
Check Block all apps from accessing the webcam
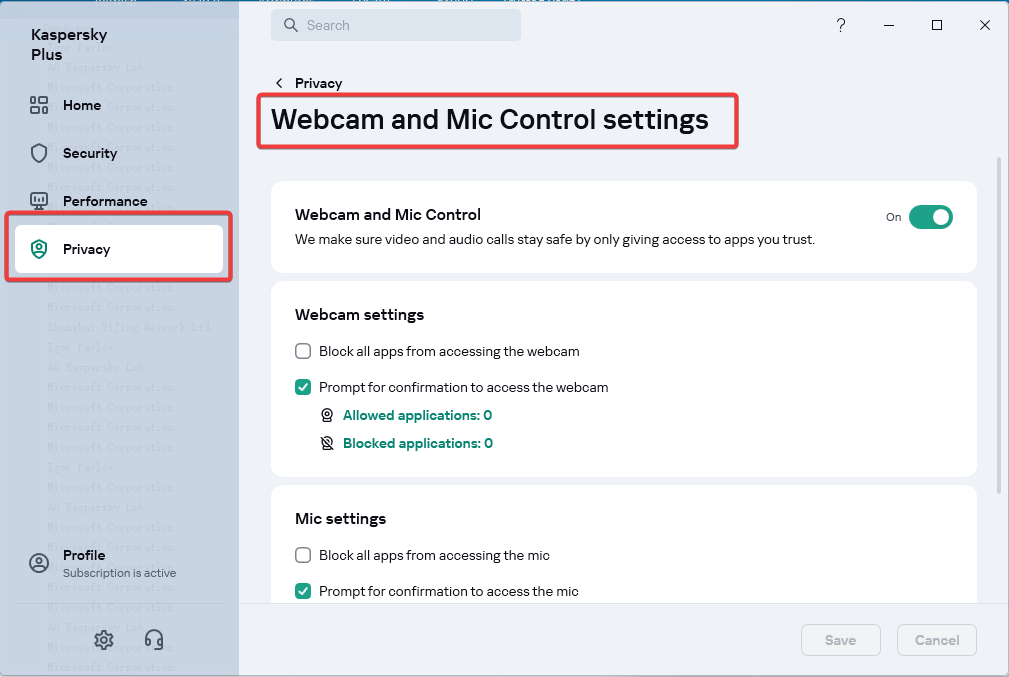(303, 352)
